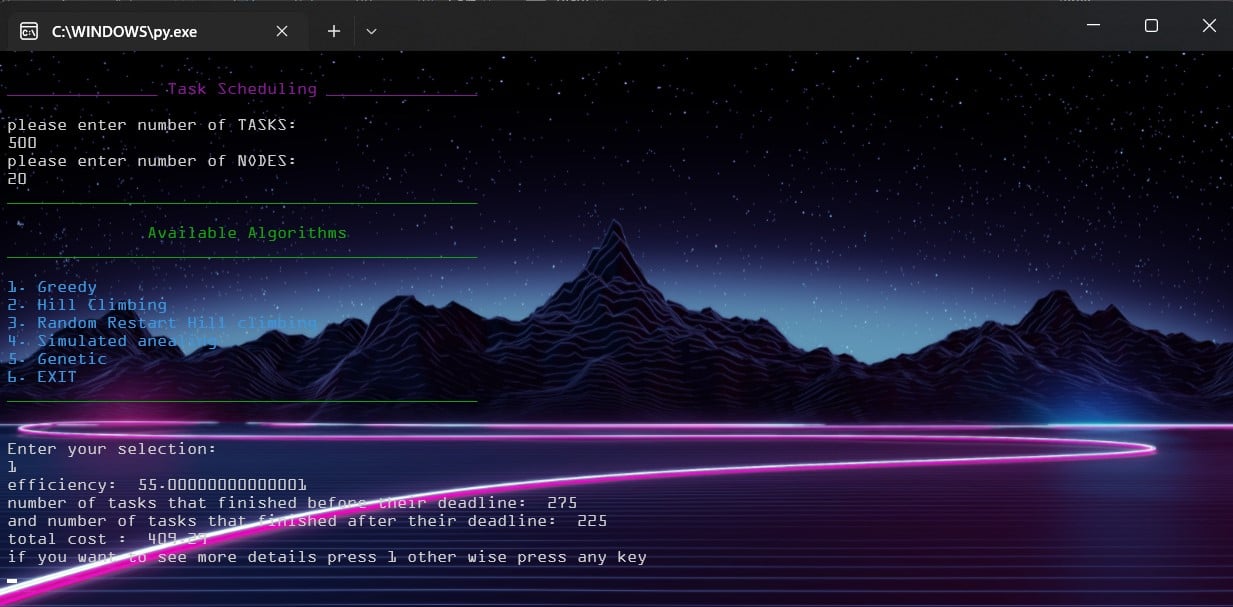Minimize the terminal window
Image resolution: width=1233 pixels, height=607 pixels.
pyautogui.click(x=1095, y=26)
